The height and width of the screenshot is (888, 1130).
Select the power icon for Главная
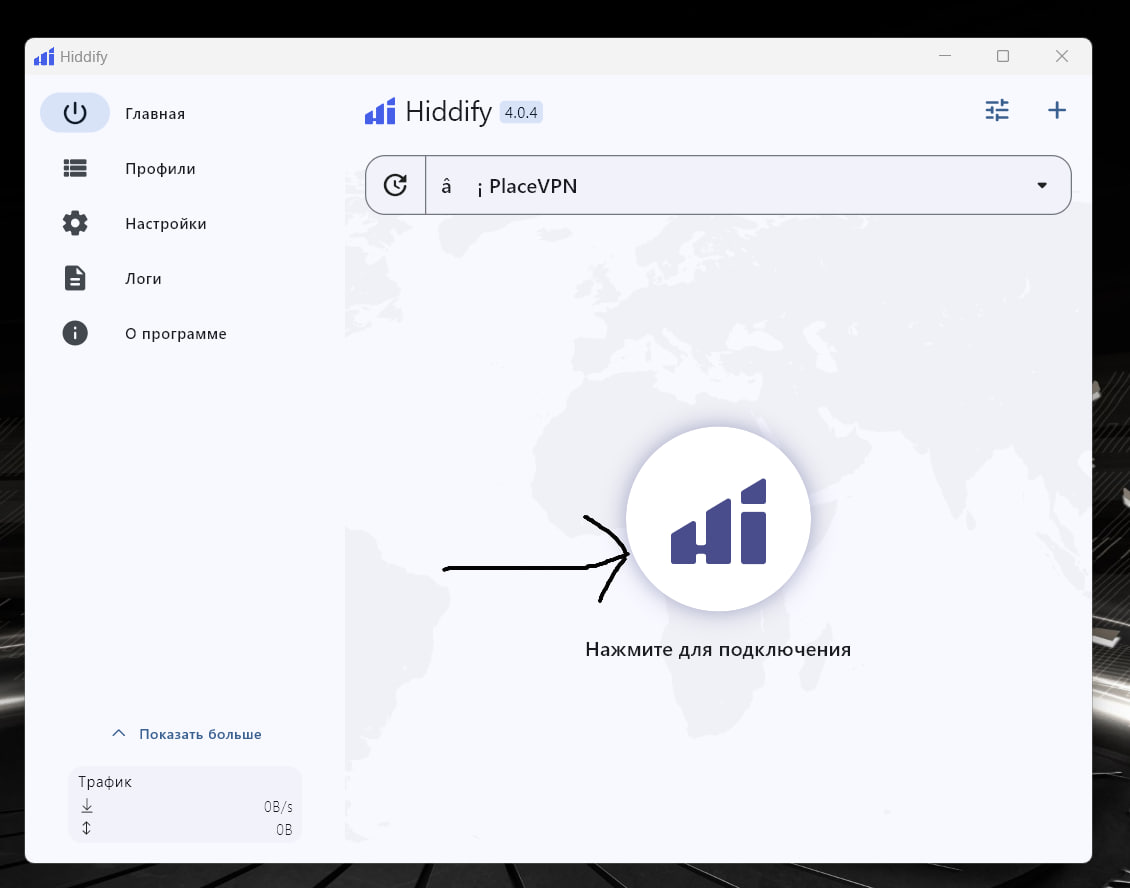click(x=74, y=112)
